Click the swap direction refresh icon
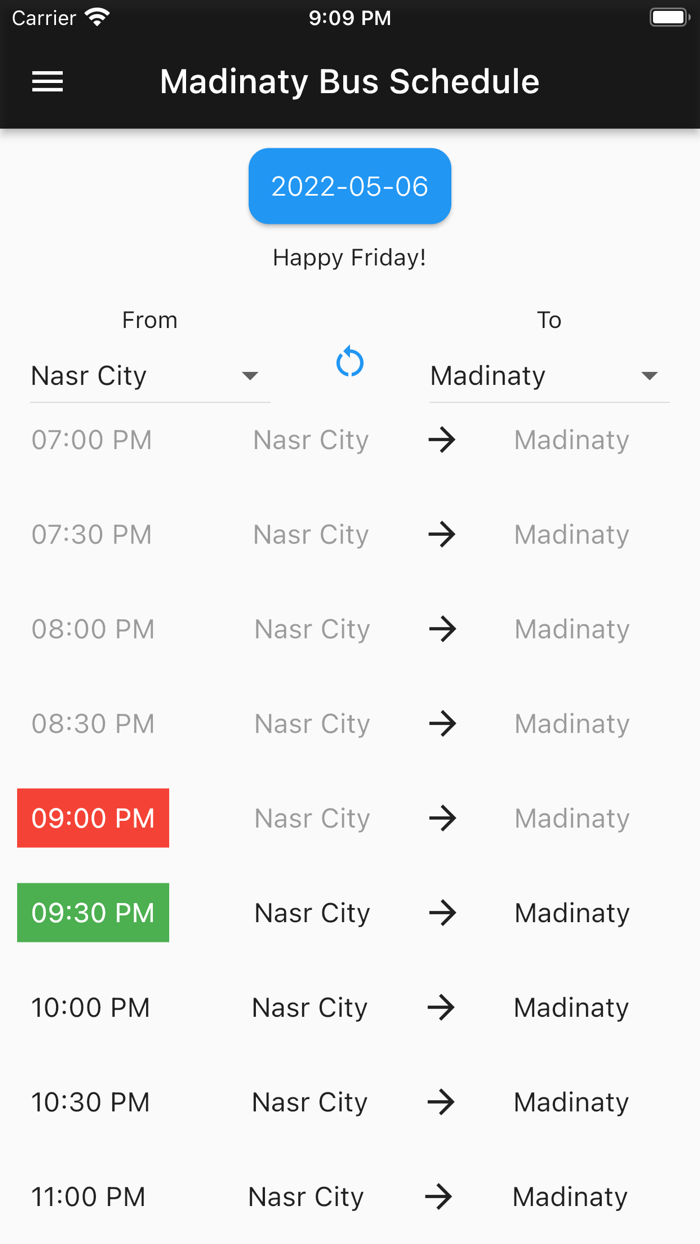The width and height of the screenshot is (700, 1244). (349, 362)
